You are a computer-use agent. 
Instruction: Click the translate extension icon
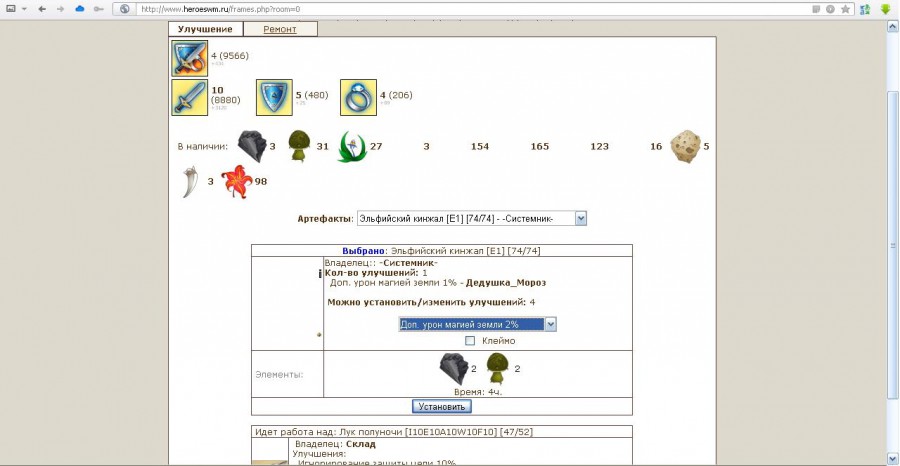coord(866,9)
